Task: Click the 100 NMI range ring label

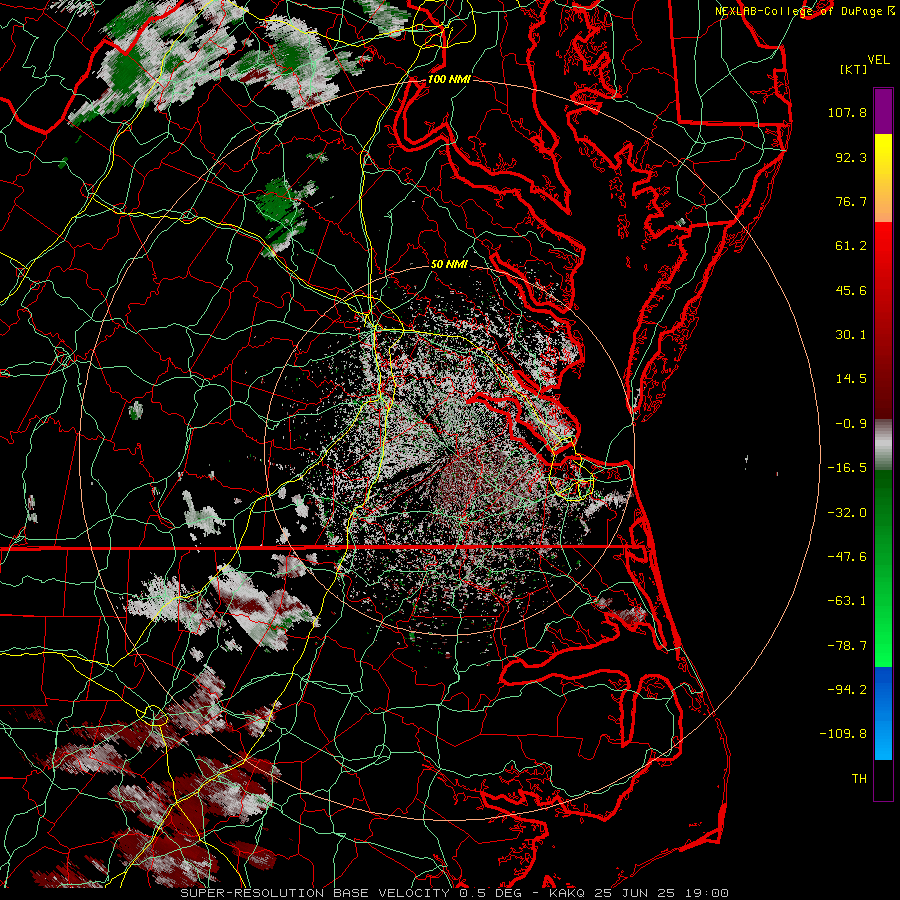Action: tap(449, 79)
